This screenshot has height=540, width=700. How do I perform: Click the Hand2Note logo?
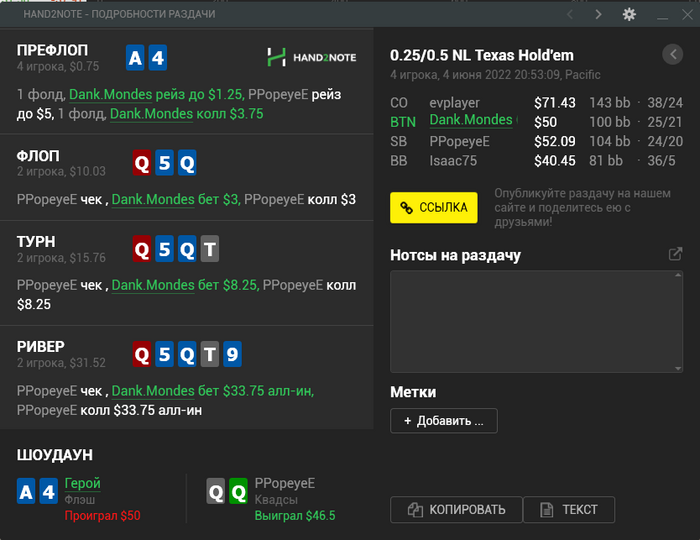(312, 57)
